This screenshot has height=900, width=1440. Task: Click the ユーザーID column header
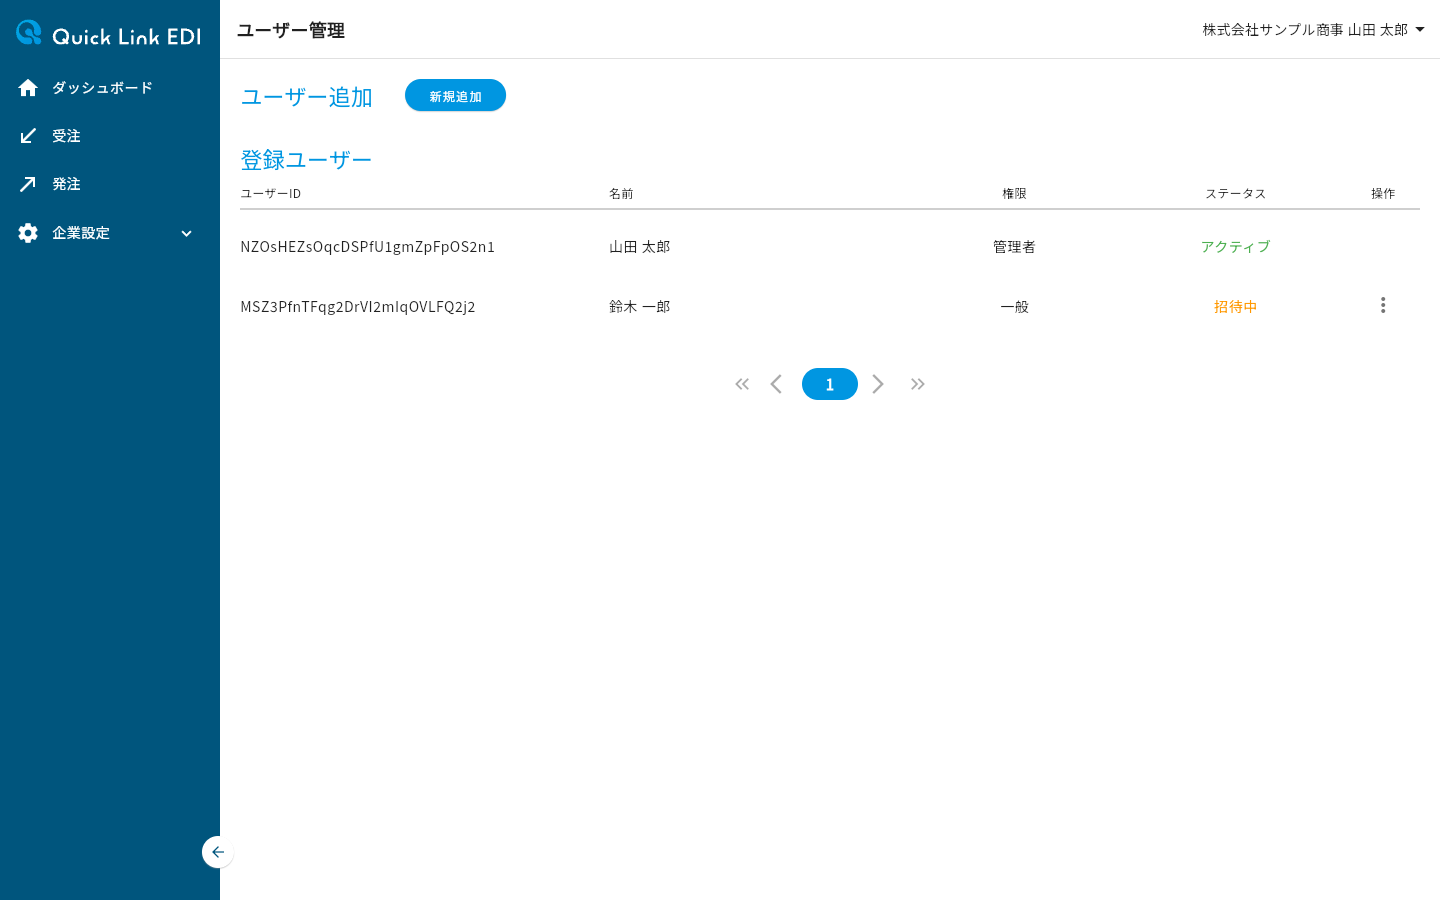pyautogui.click(x=271, y=193)
